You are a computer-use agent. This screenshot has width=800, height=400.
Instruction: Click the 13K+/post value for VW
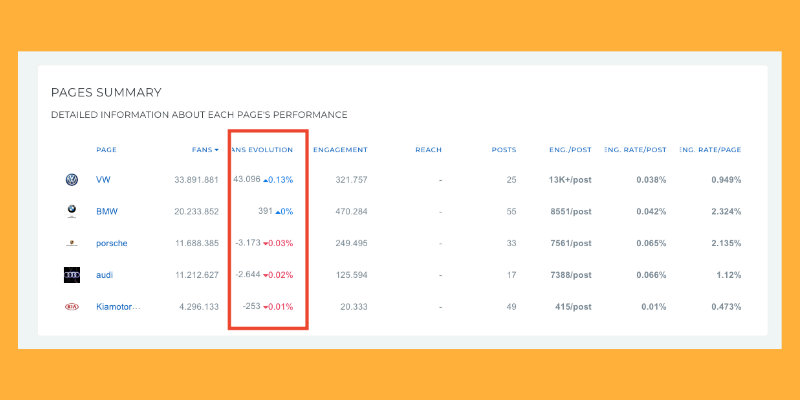coord(571,180)
